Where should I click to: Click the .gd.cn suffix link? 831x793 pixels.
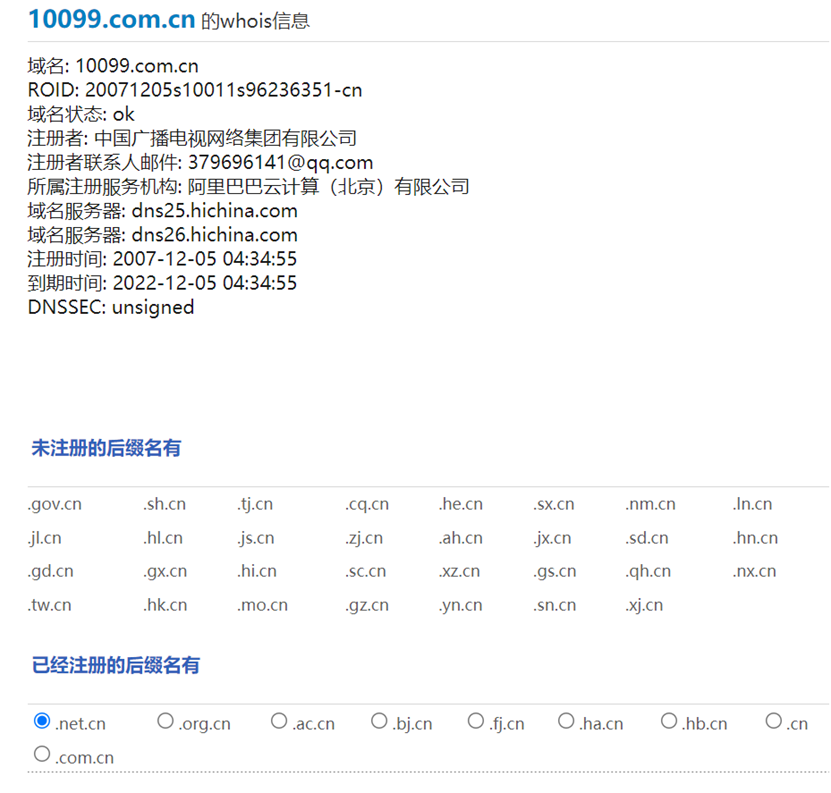50,571
